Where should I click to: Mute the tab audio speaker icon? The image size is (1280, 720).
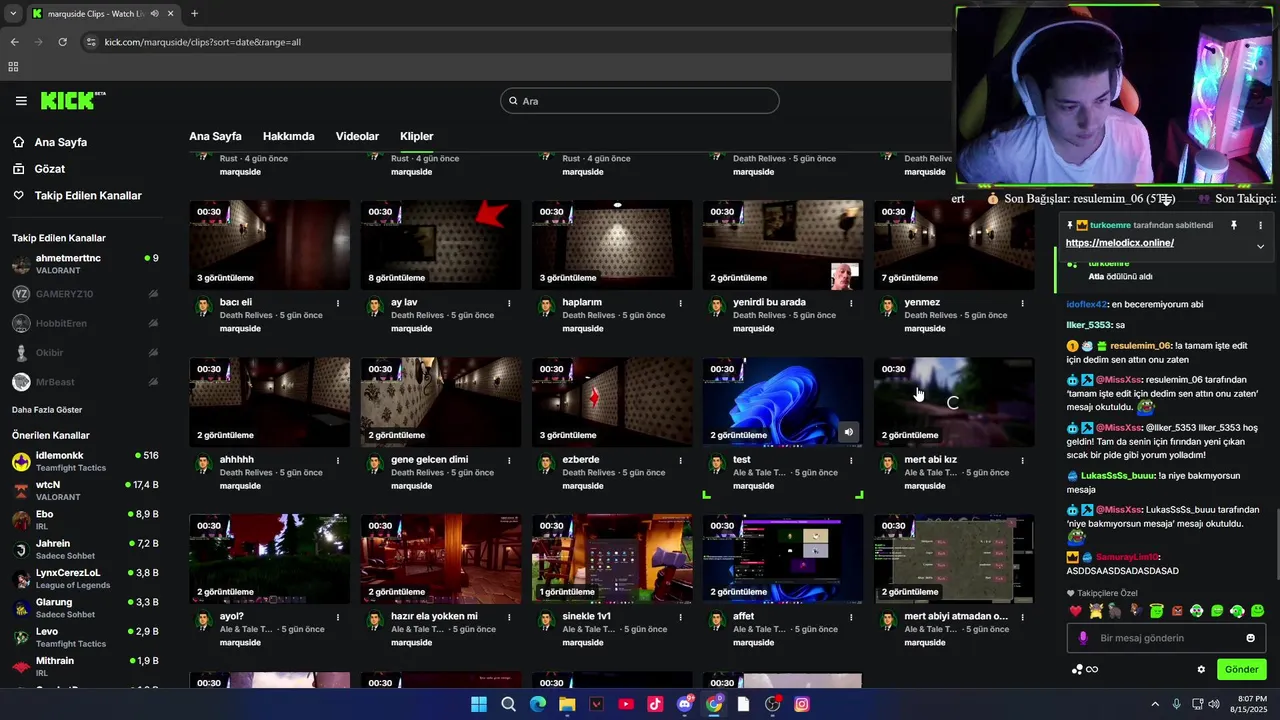tap(154, 14)
